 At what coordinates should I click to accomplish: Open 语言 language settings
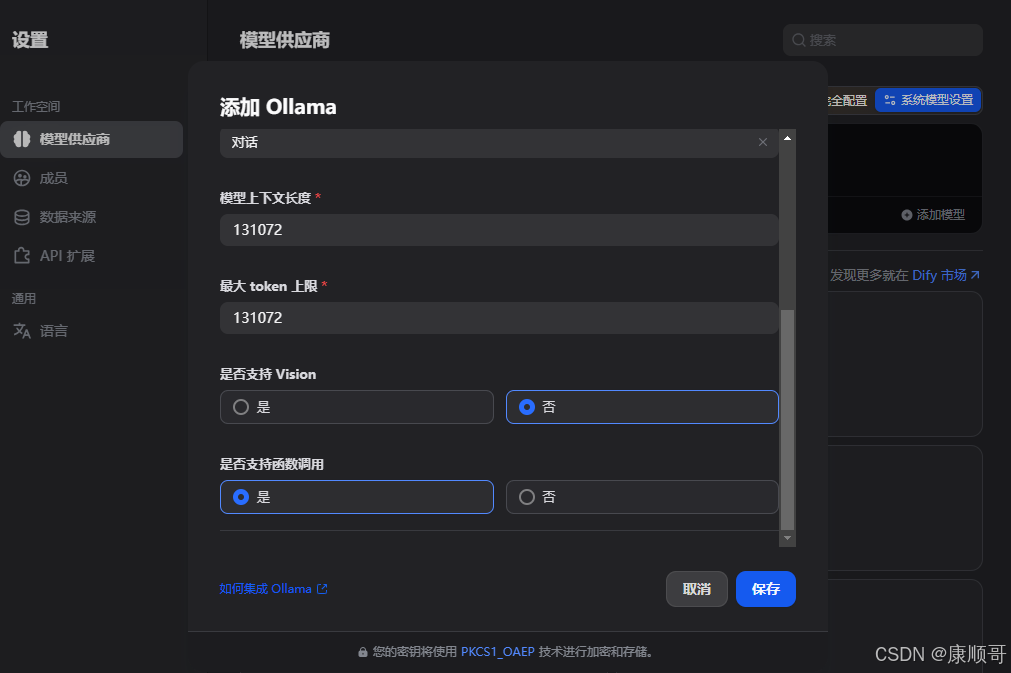pos(54,331)
